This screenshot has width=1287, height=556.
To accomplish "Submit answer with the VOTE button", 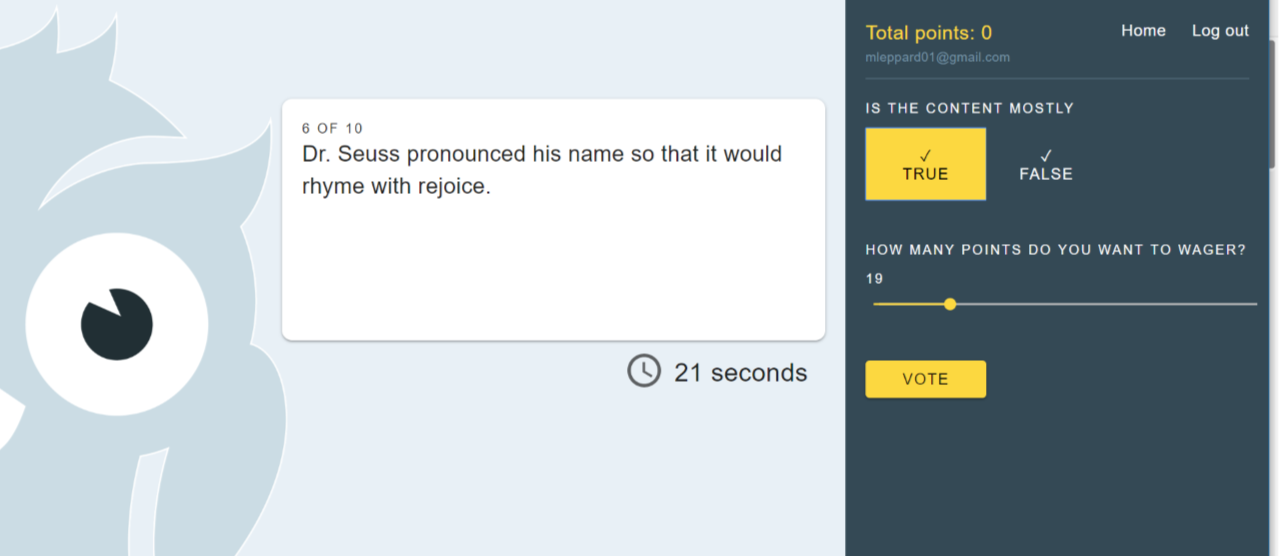I will [x=925, y=379].
